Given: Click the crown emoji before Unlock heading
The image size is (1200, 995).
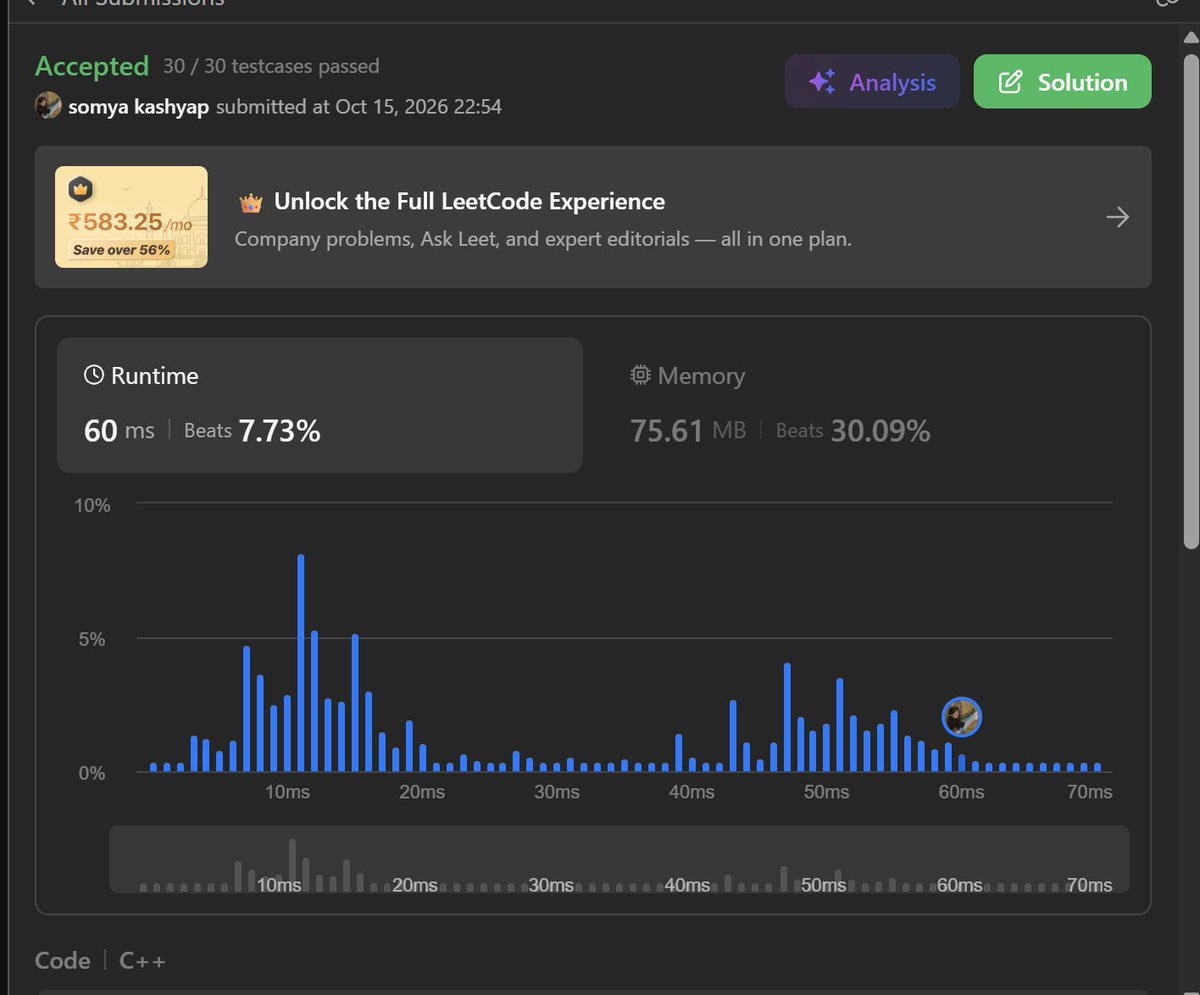Looking at the screenshot, I should point(250,202).
